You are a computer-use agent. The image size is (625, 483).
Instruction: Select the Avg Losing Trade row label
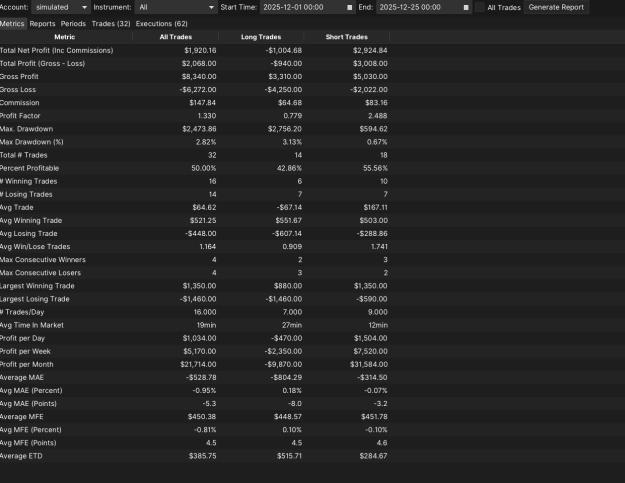tap(29, 234)
